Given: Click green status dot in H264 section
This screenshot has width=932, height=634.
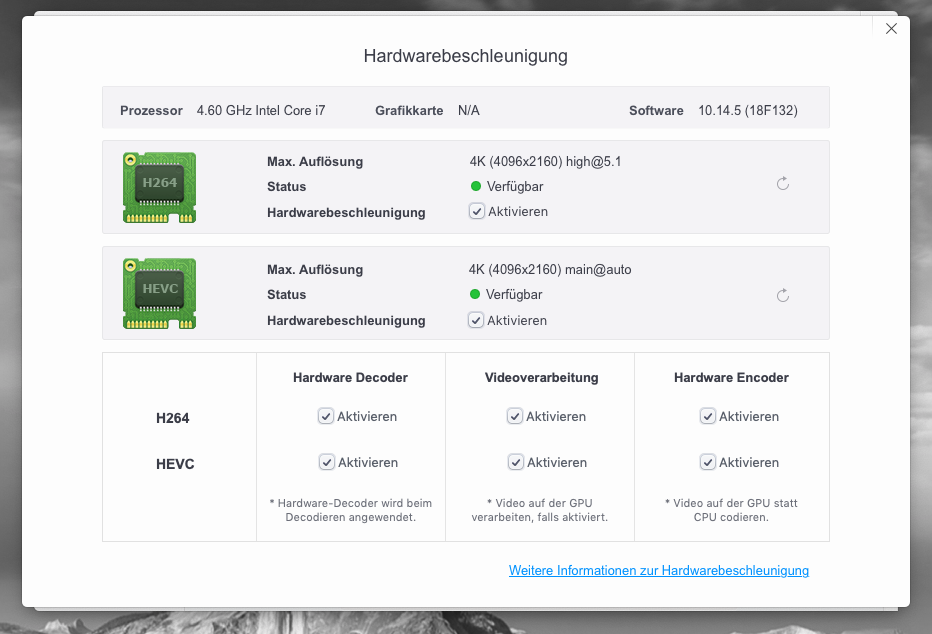Looking at the screenshot, I should click(x=476, y=186).
